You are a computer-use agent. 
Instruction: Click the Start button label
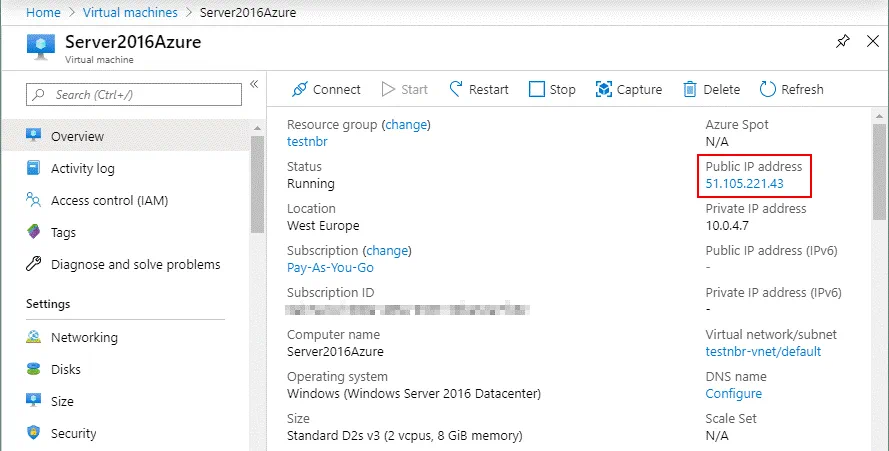414,90
